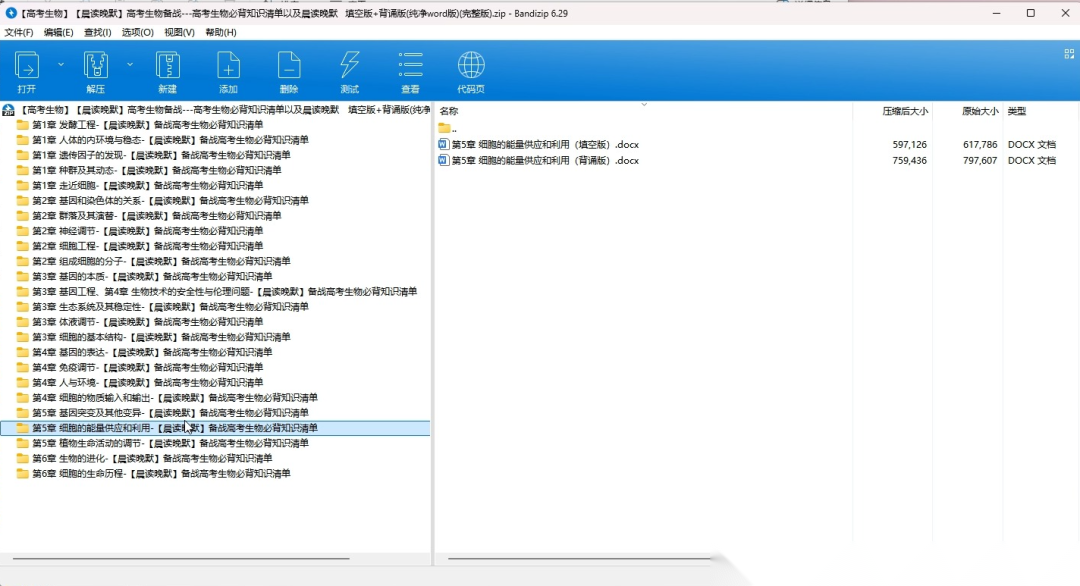Open the 选项(O) menu
The image size is (1080, 586).
pos(138,32)
